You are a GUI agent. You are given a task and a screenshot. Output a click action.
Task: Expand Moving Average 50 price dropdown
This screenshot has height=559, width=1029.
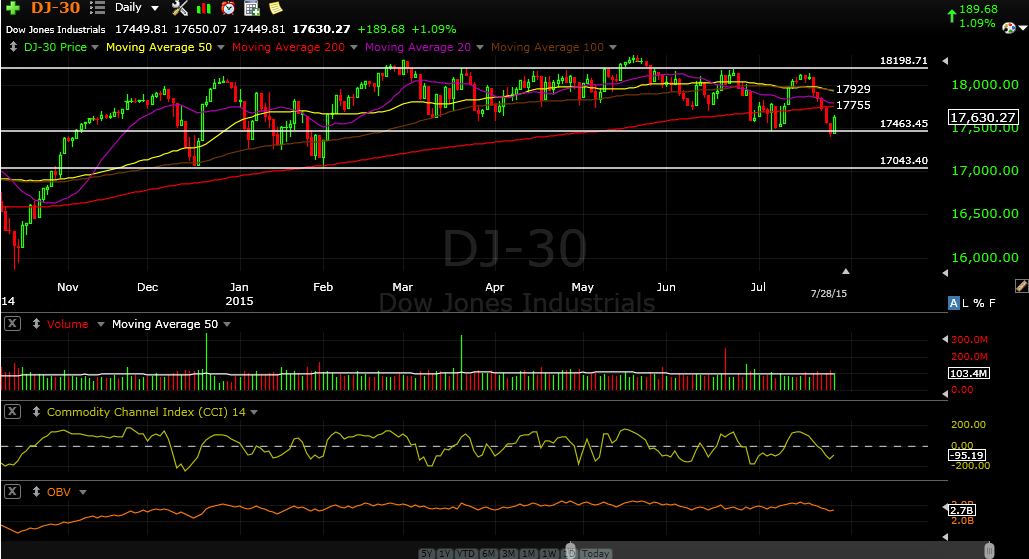220,47
